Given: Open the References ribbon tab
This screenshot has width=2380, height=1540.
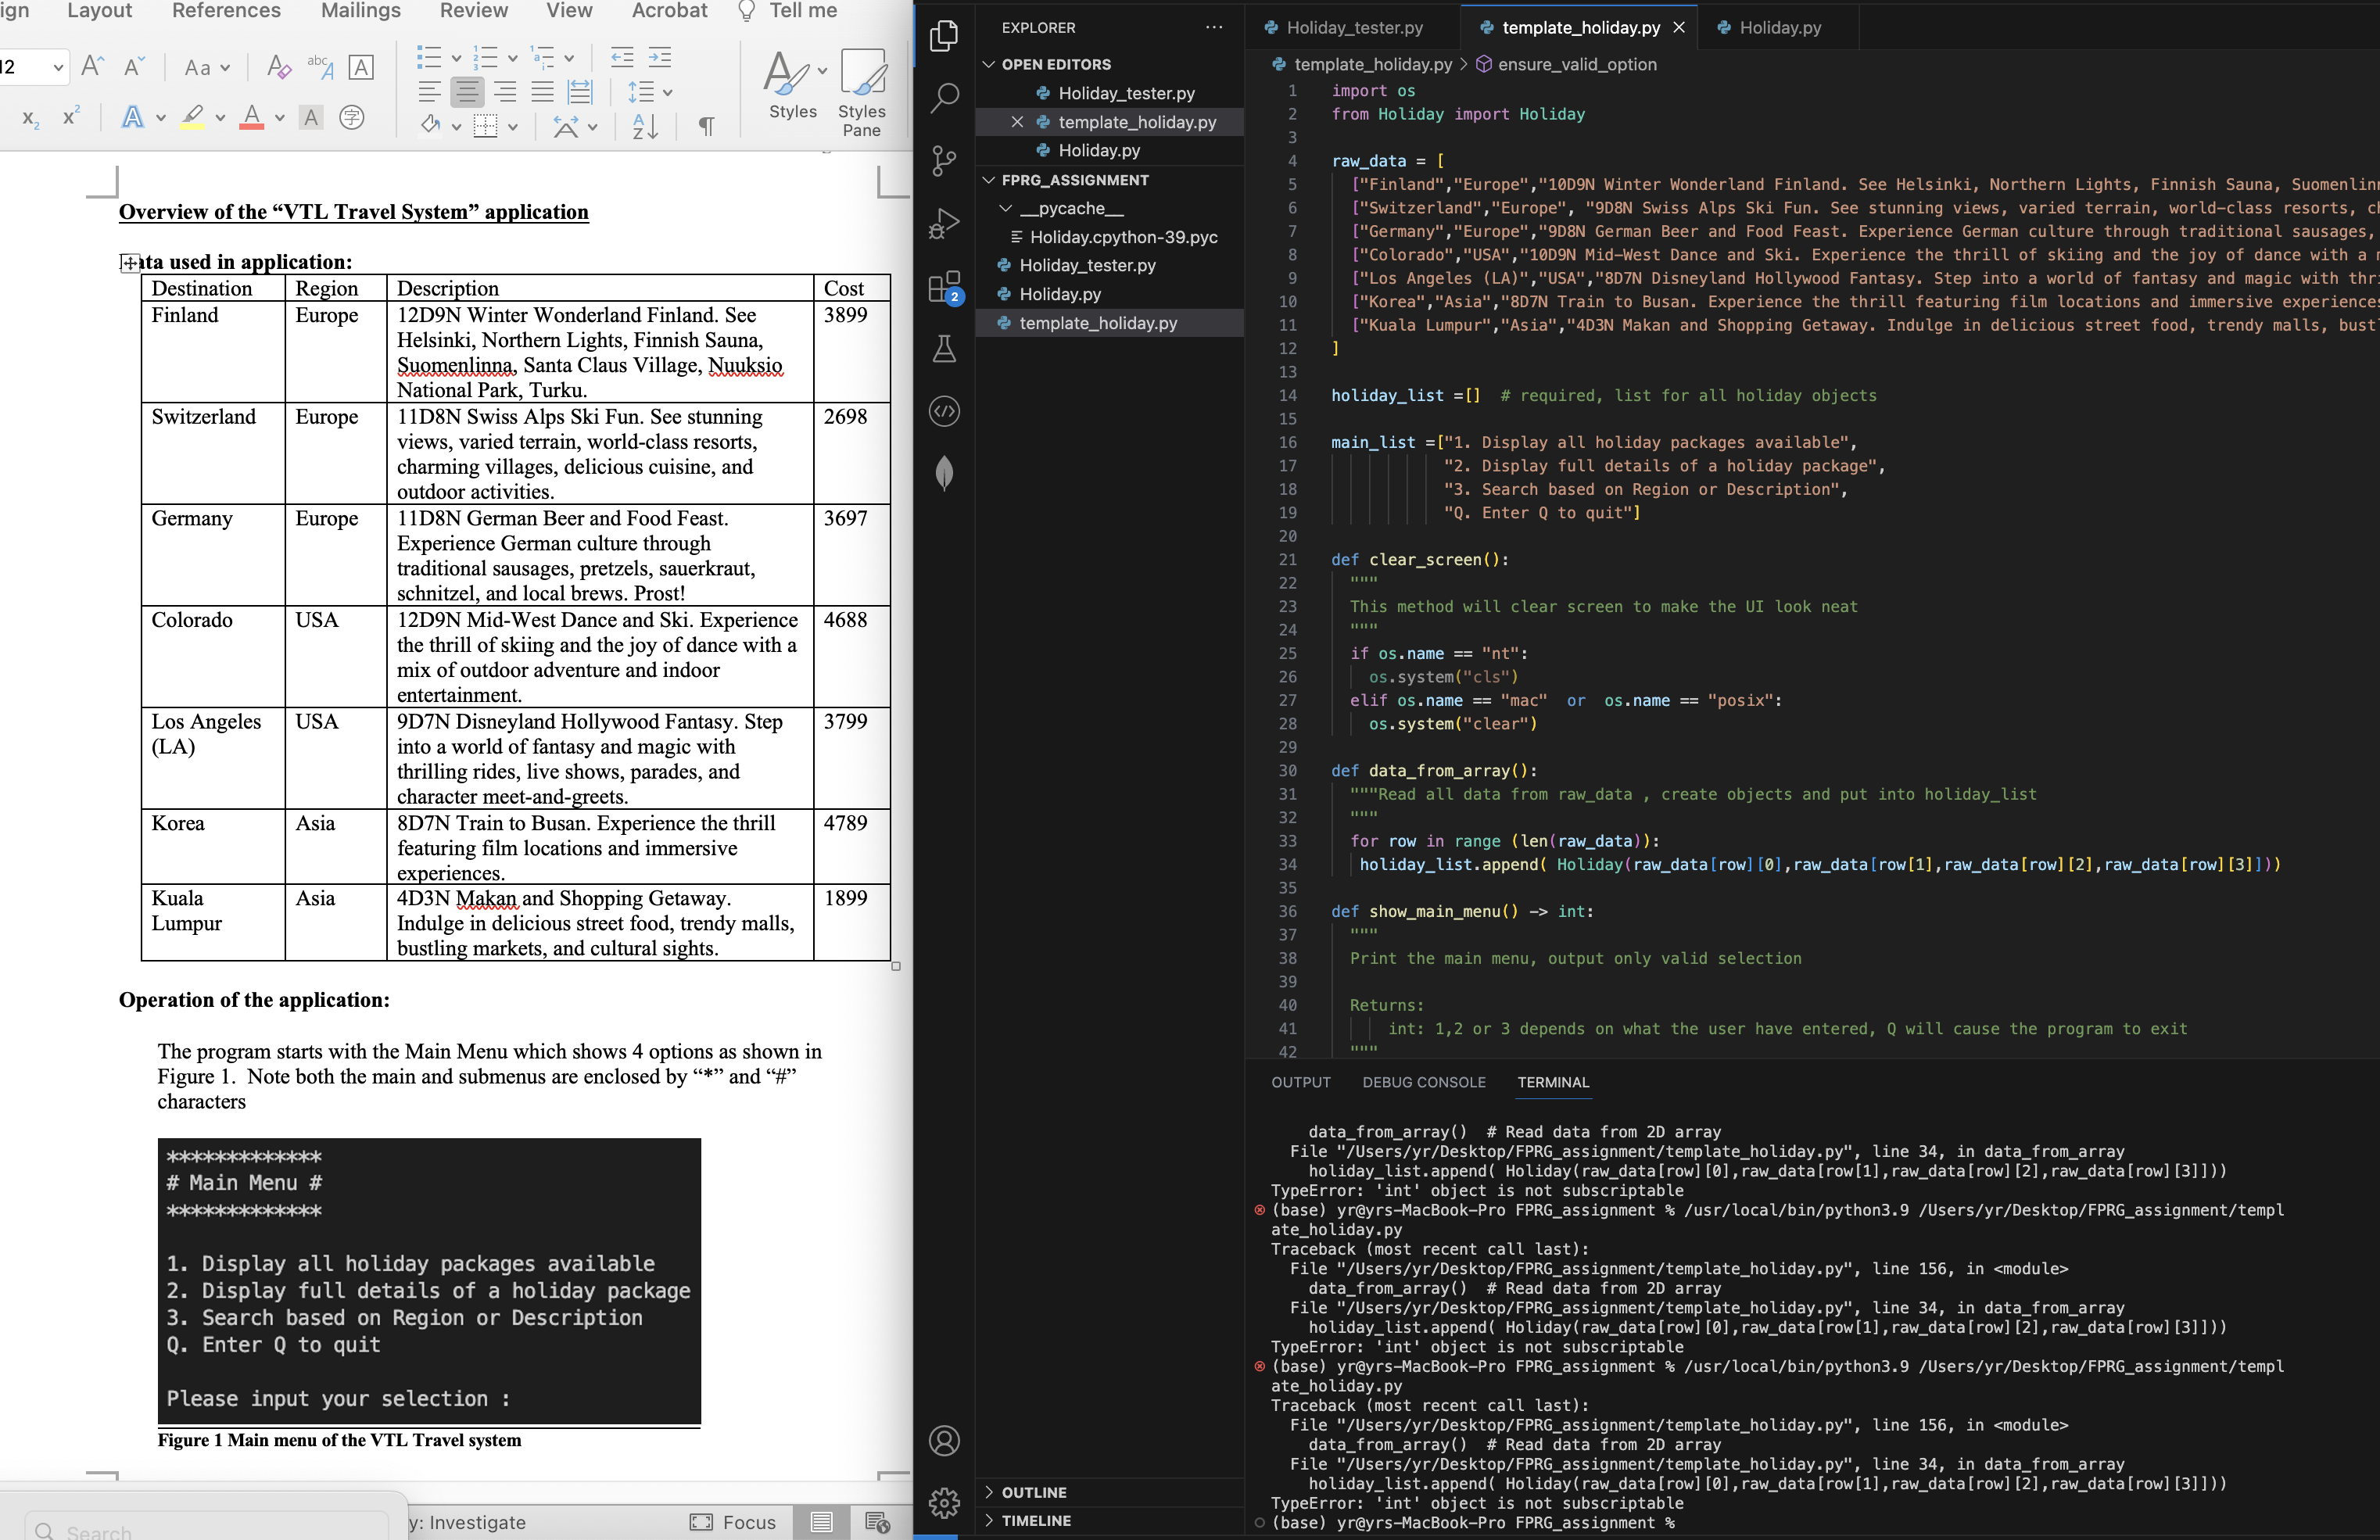Looking at the screenshot, I should coord(226,11).
